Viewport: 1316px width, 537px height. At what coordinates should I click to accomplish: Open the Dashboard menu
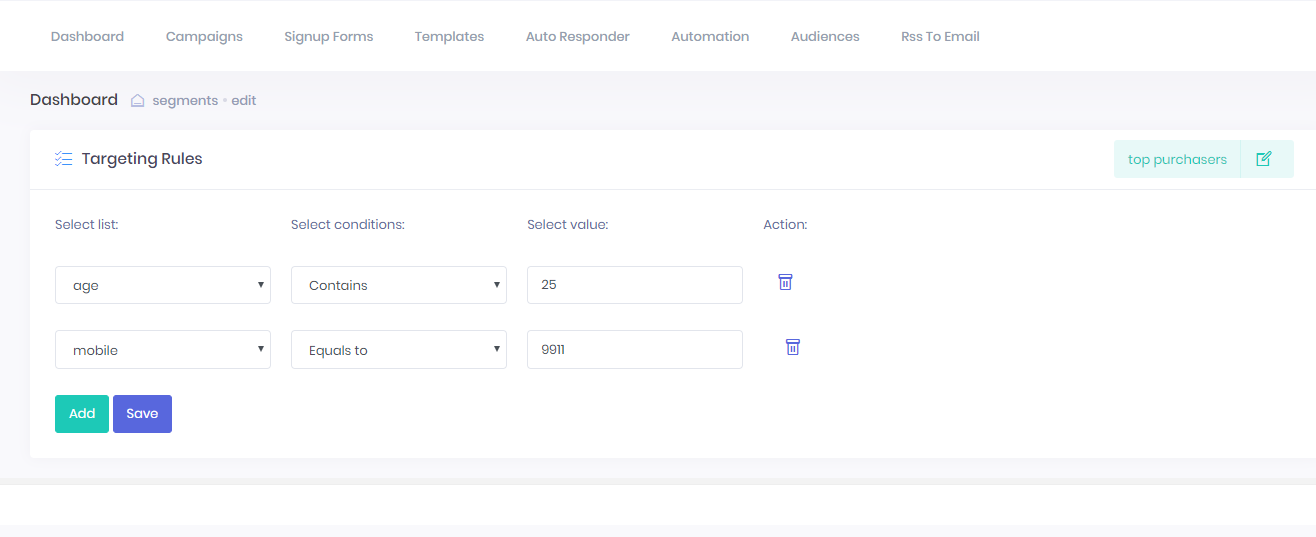pos(87,36)
